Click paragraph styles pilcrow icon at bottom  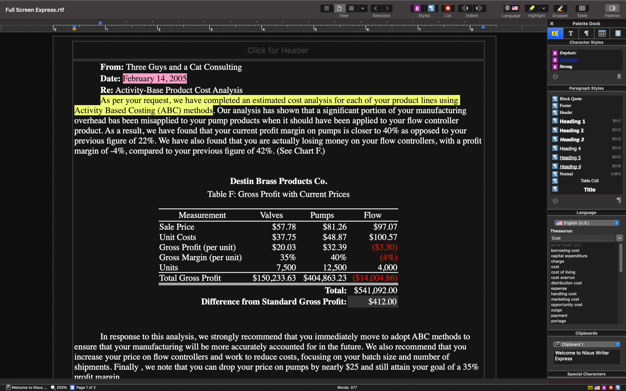click(619, 200)
